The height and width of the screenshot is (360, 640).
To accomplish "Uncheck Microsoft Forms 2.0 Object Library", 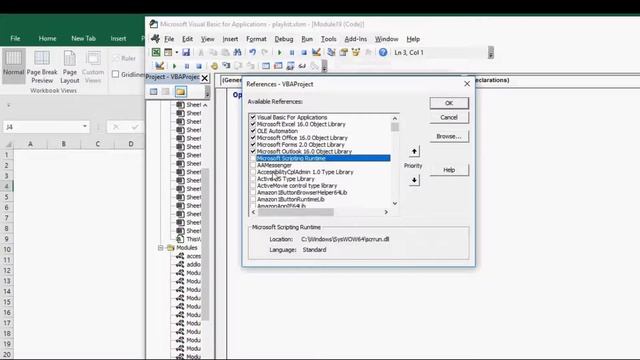I will point(253,144).
